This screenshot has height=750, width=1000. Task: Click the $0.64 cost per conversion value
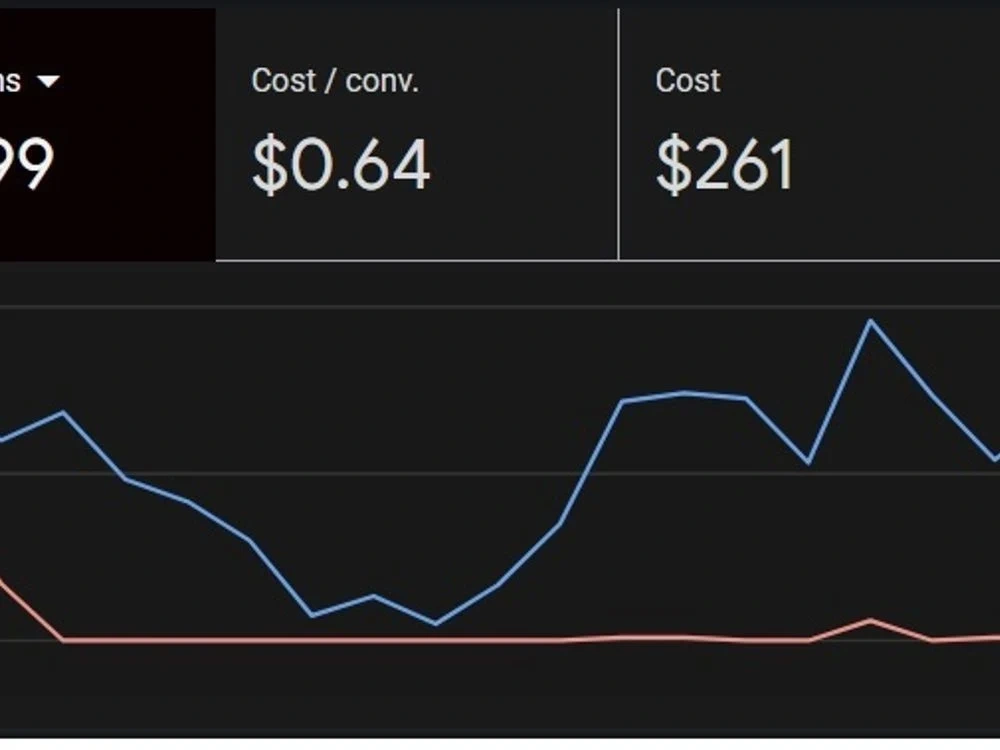[x=341, y=164]
